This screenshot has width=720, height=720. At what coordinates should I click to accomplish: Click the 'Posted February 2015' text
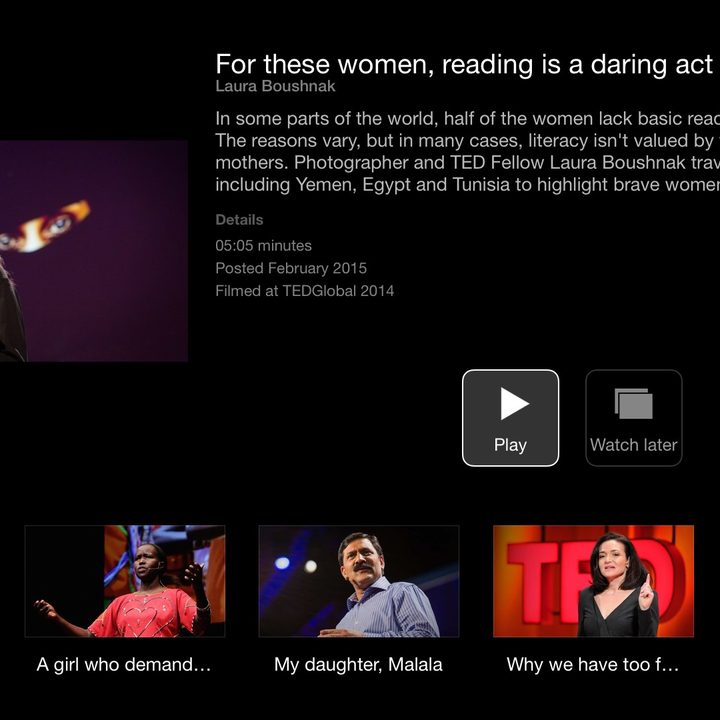click(x=291, y=268)
